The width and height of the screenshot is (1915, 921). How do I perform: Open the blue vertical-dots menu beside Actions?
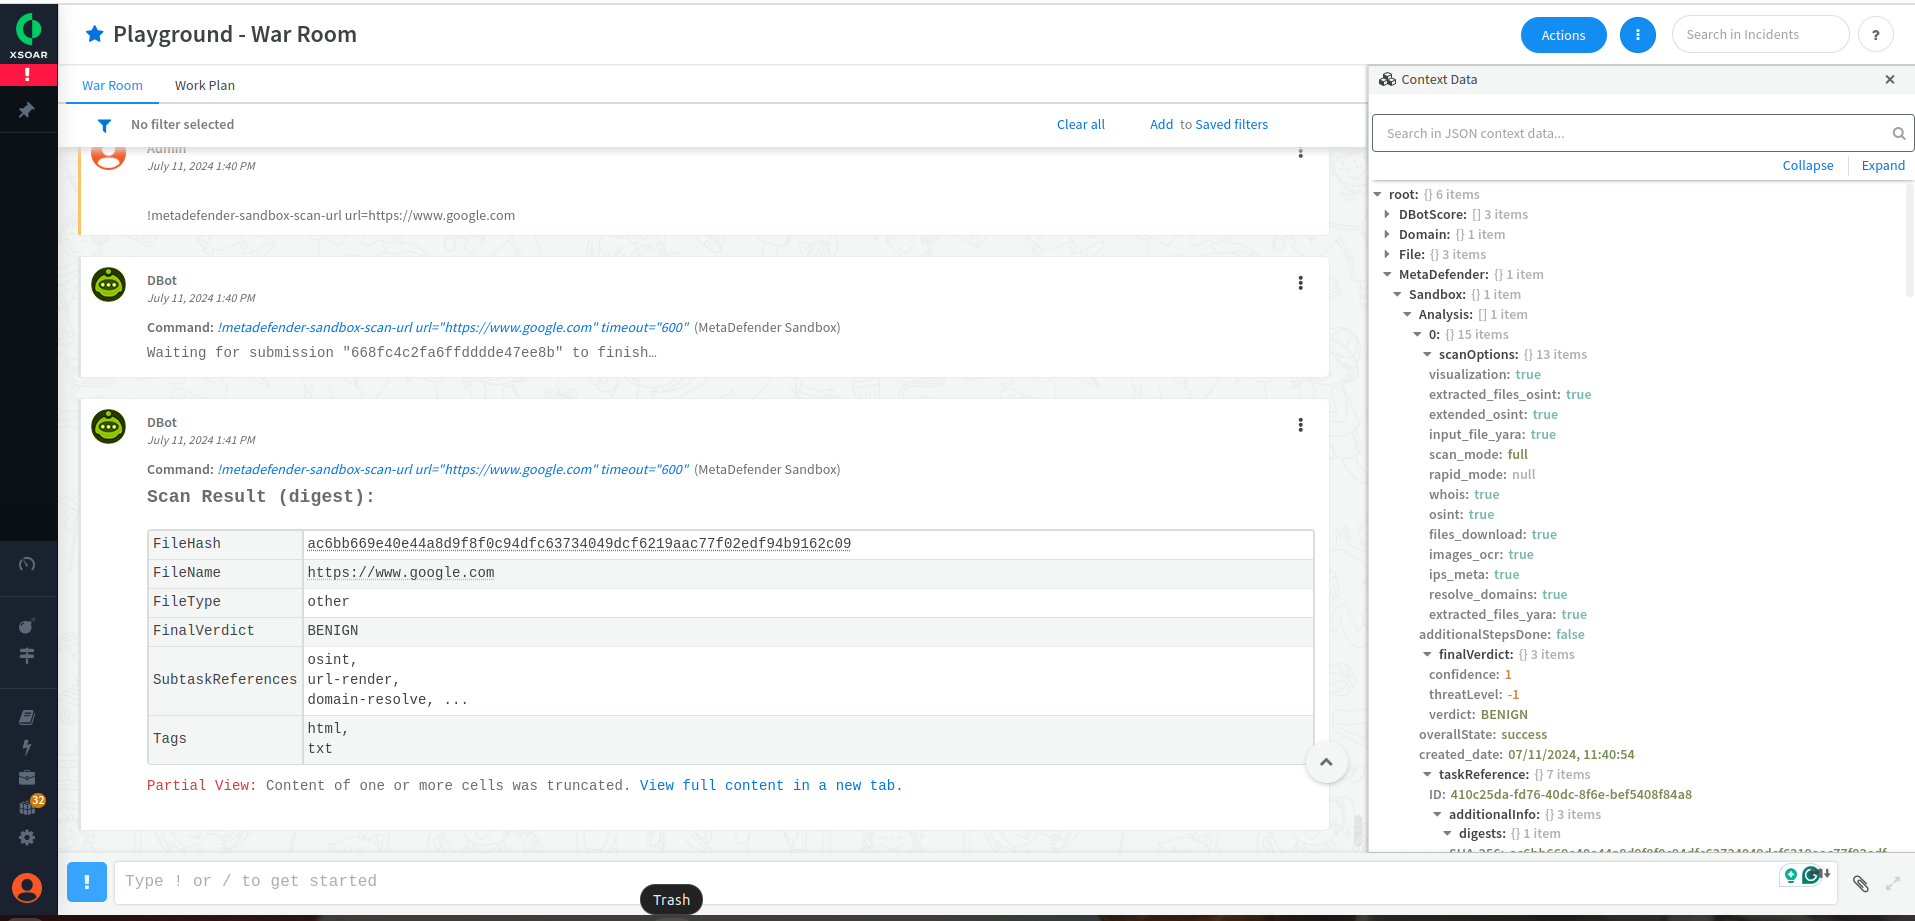(1637, 35)
